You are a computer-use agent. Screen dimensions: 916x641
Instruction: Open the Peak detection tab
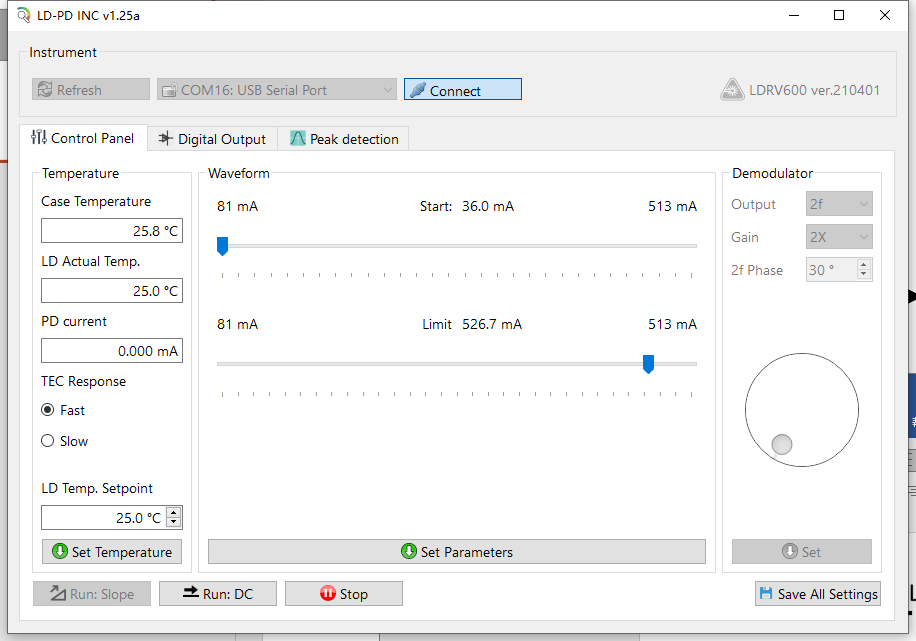click(344, 139)
